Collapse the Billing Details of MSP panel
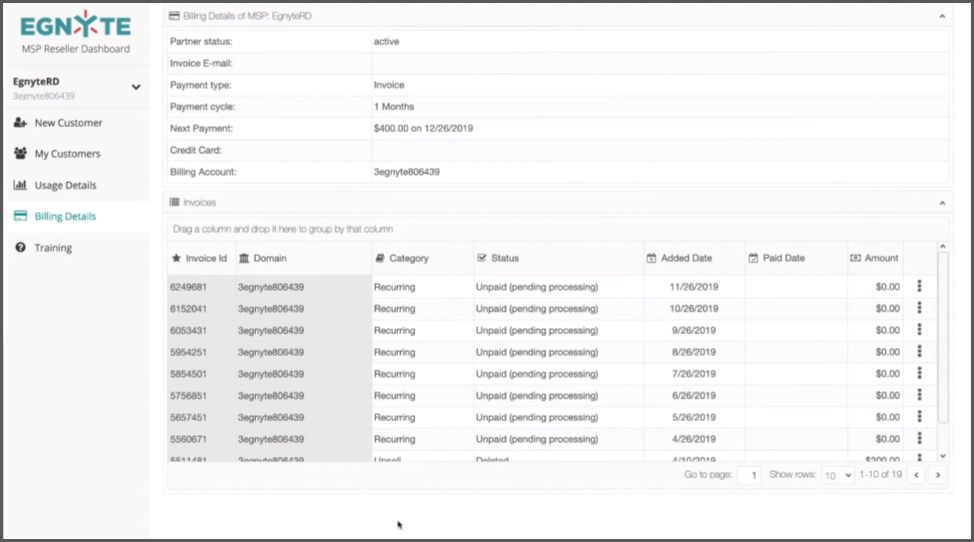This screenshot has width=974, height=542. (x=941, y=16)
